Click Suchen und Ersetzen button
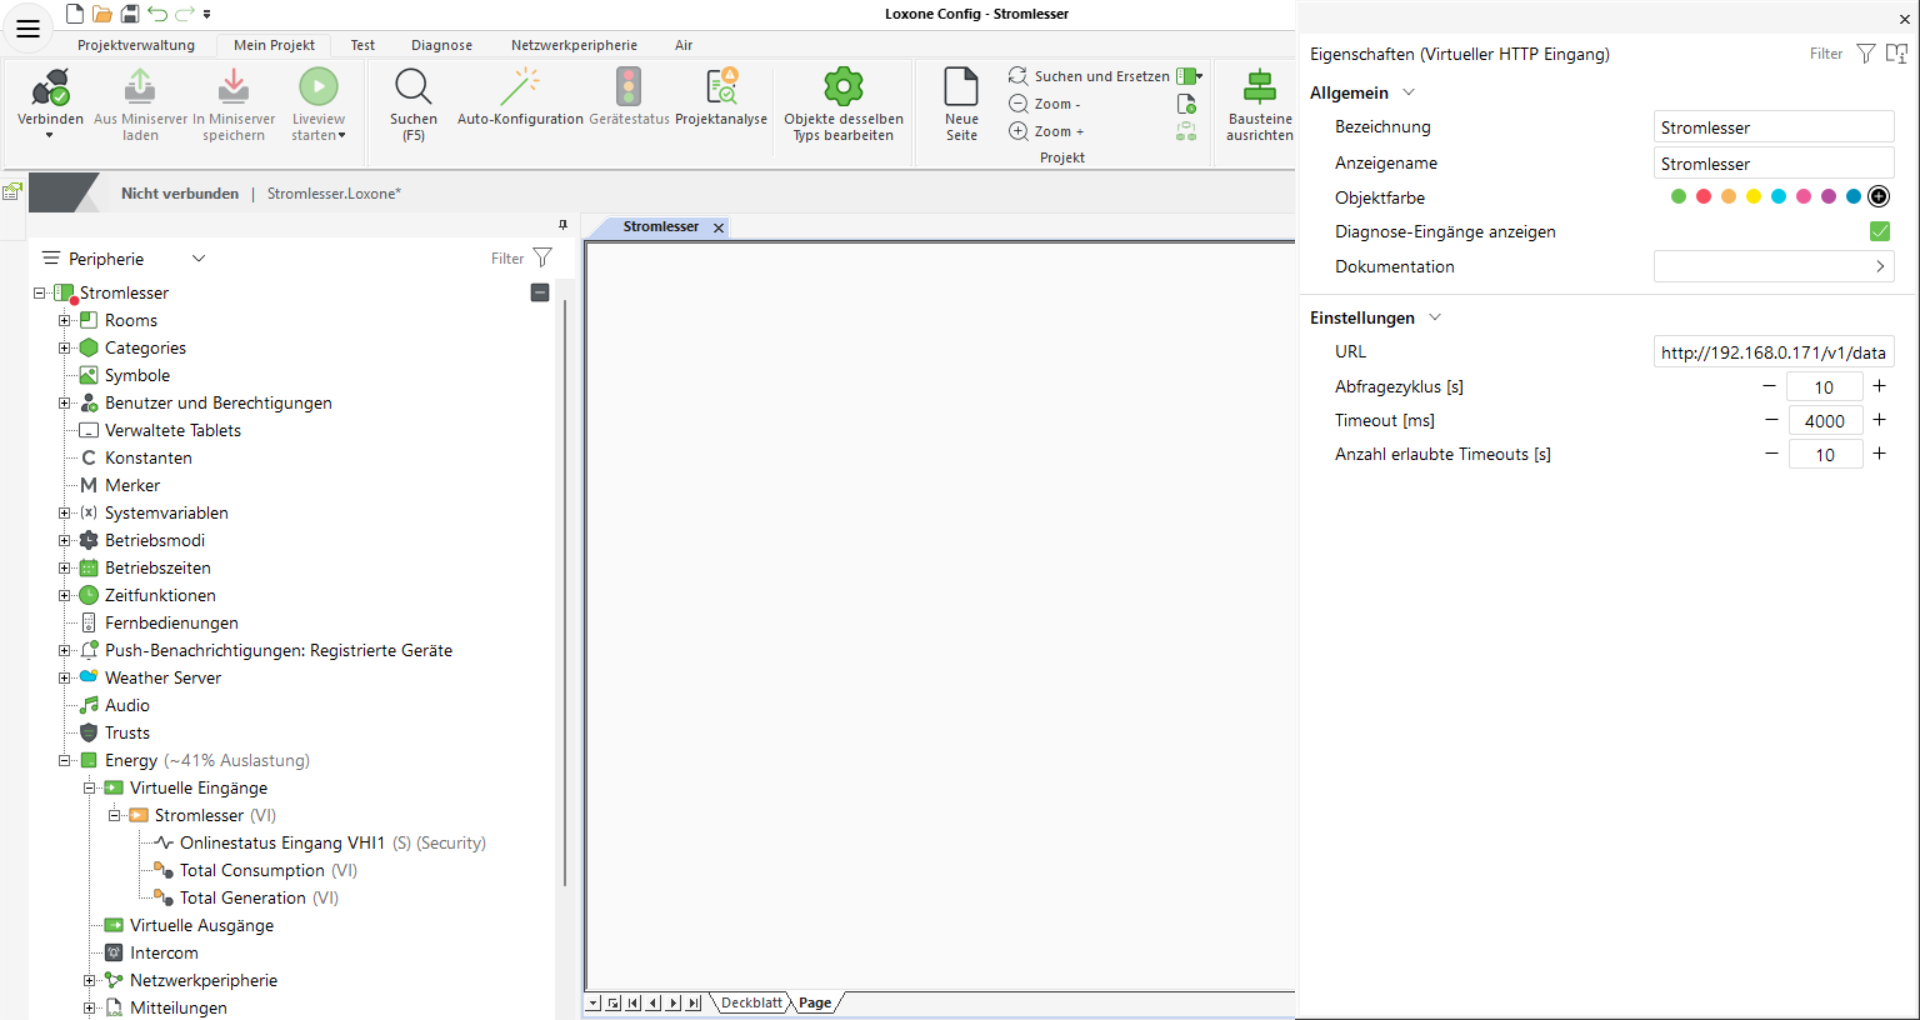Image resolution: width=1920 pixels, height=1020 pixels. tap(1089, 76)
